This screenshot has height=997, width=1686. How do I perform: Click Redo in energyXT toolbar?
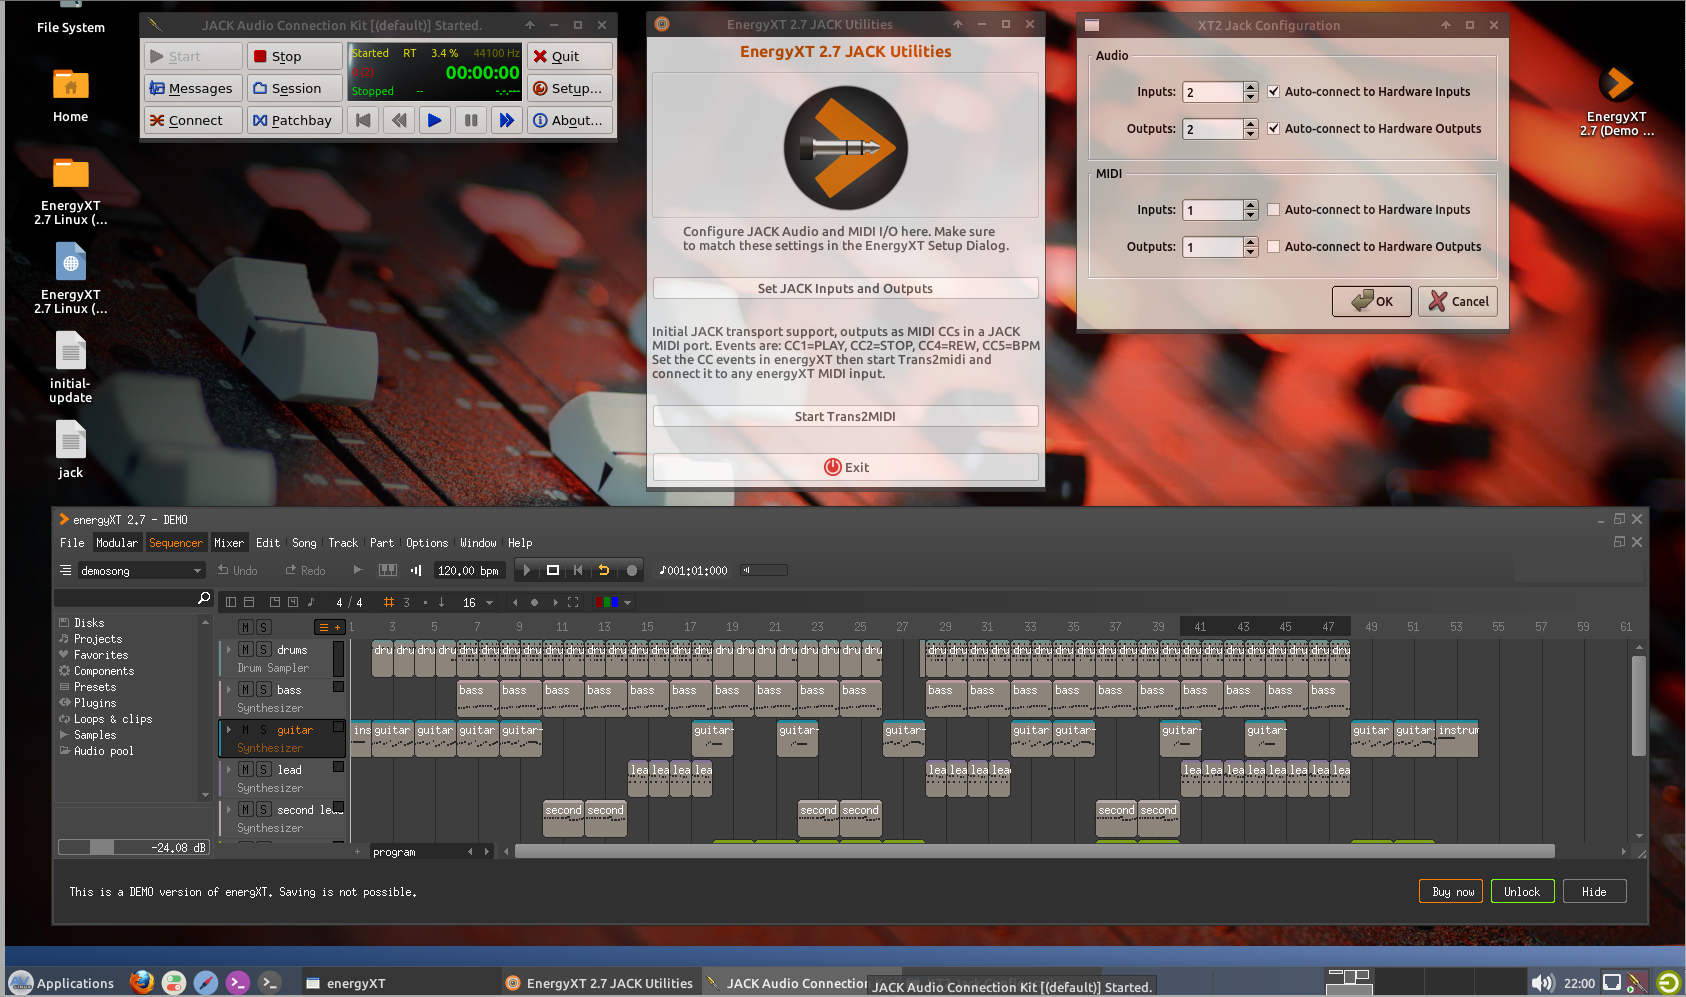click(306, 570)
